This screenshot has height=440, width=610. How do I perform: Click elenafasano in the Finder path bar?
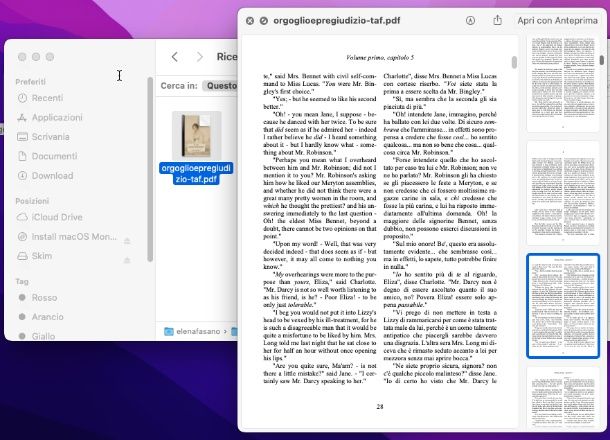point(198,331)
